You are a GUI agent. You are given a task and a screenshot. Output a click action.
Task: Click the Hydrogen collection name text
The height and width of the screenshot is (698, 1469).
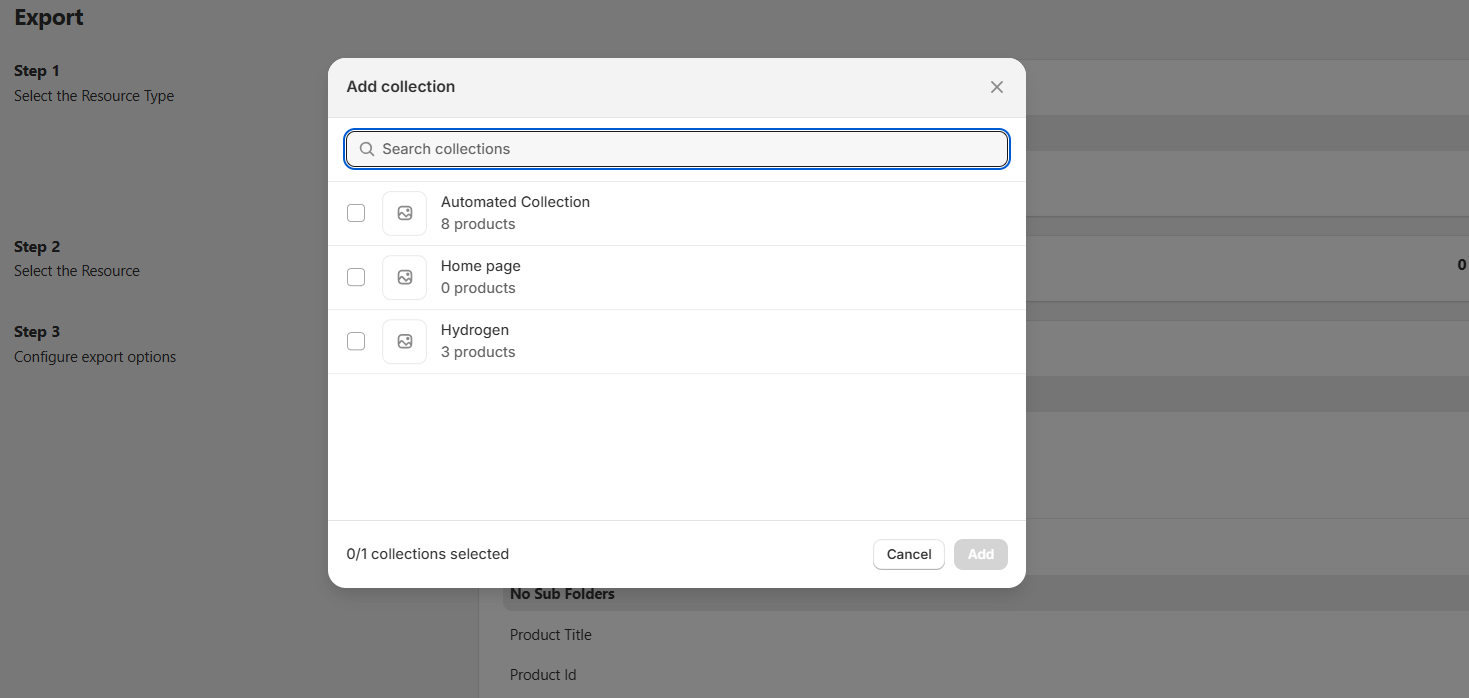pyautogui.click(x=474, y=329)
